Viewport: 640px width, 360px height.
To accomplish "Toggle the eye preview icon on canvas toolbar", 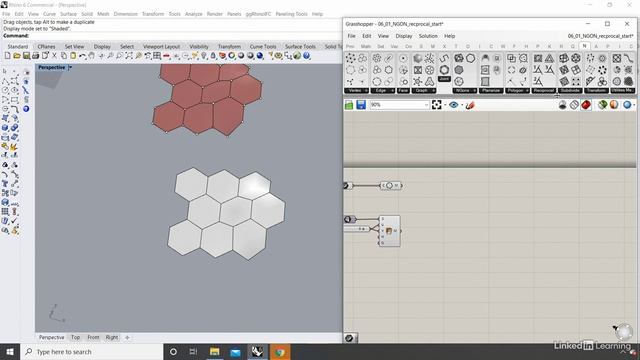I will [453, 105].
